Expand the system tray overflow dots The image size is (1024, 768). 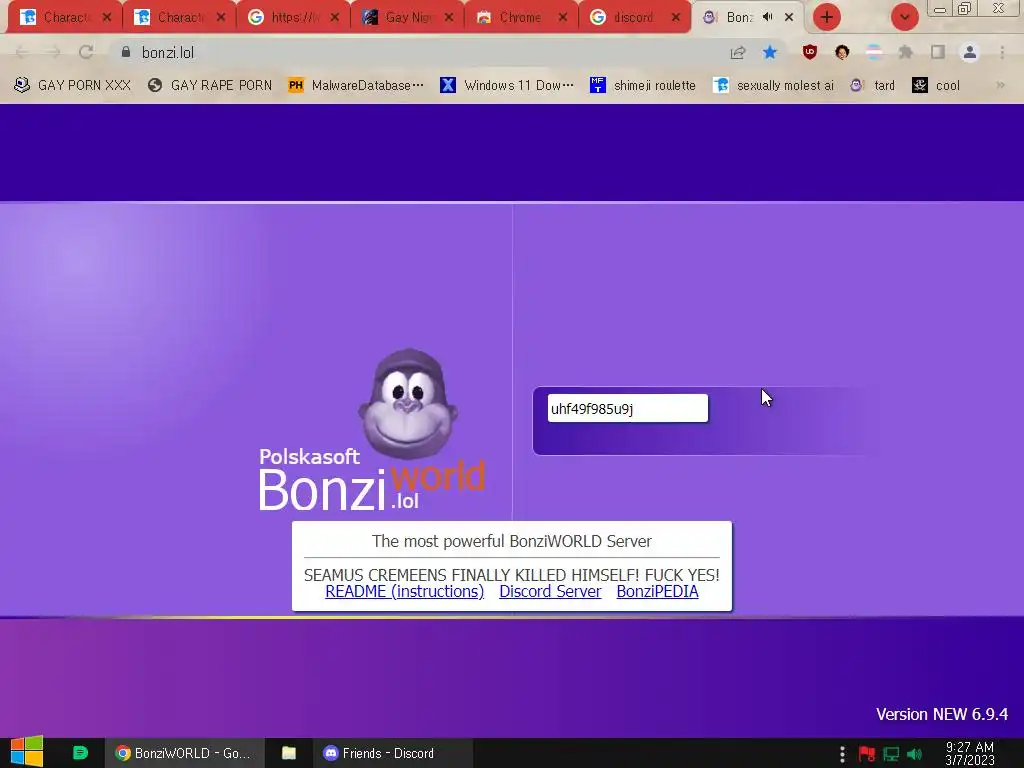pos(842,754)
